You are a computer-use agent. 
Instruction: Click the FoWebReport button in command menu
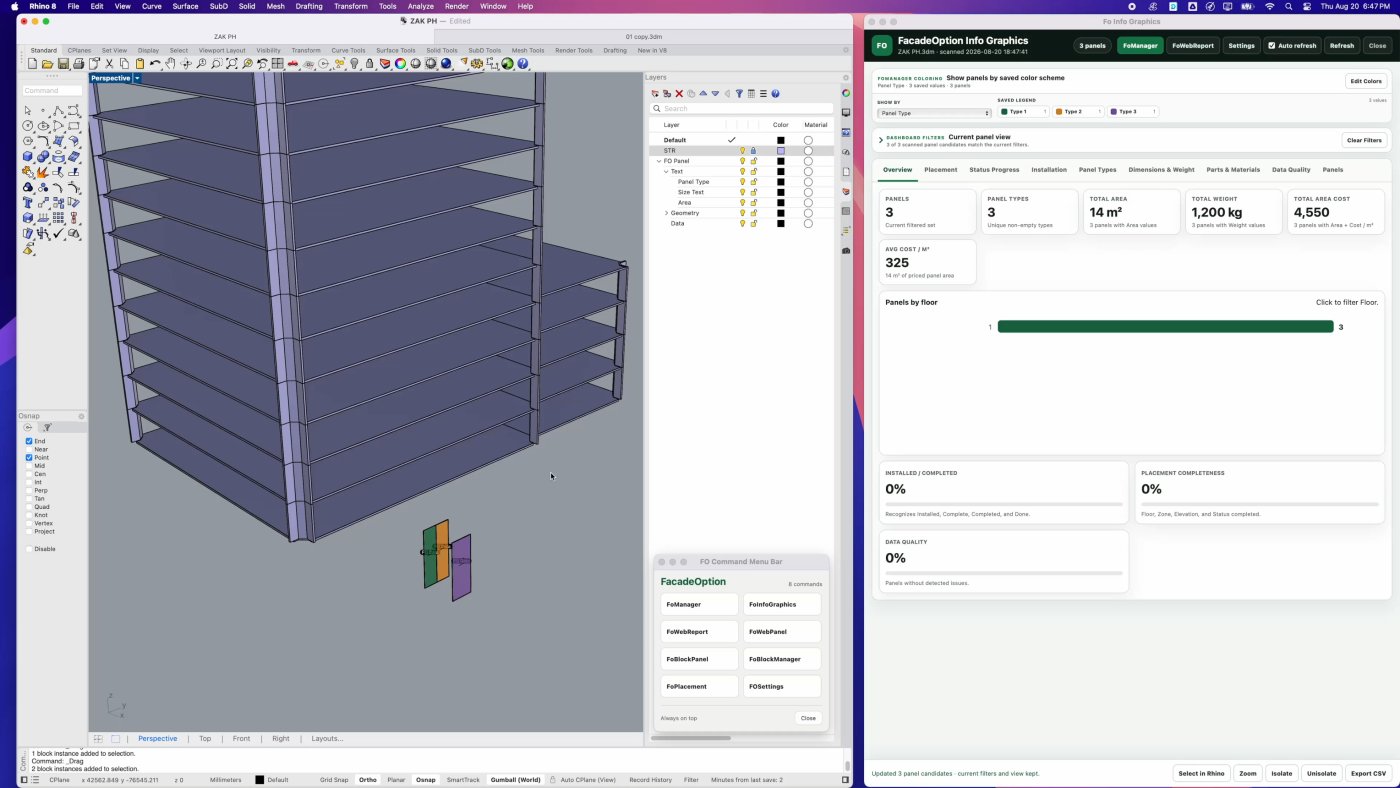tap(700, 632)
